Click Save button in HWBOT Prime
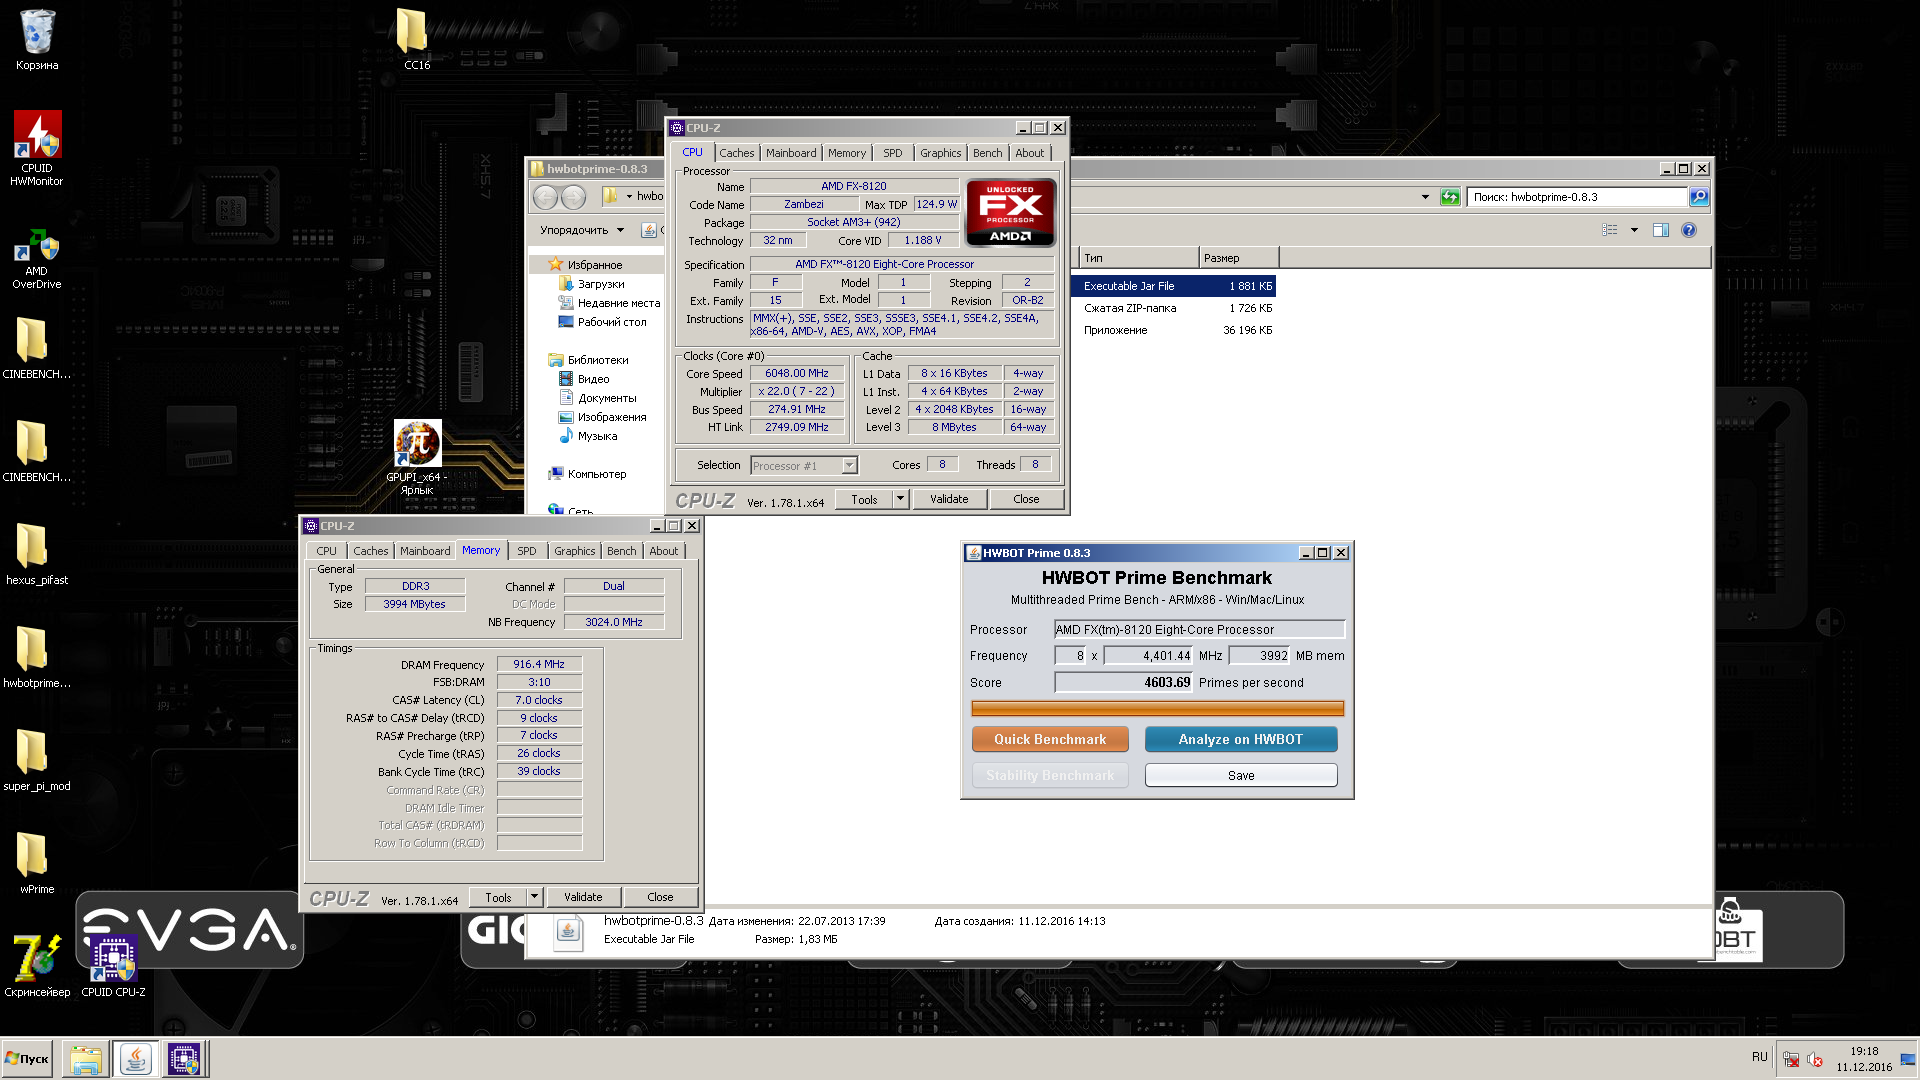The image size is (1920, 1080). click(1240, 775)
